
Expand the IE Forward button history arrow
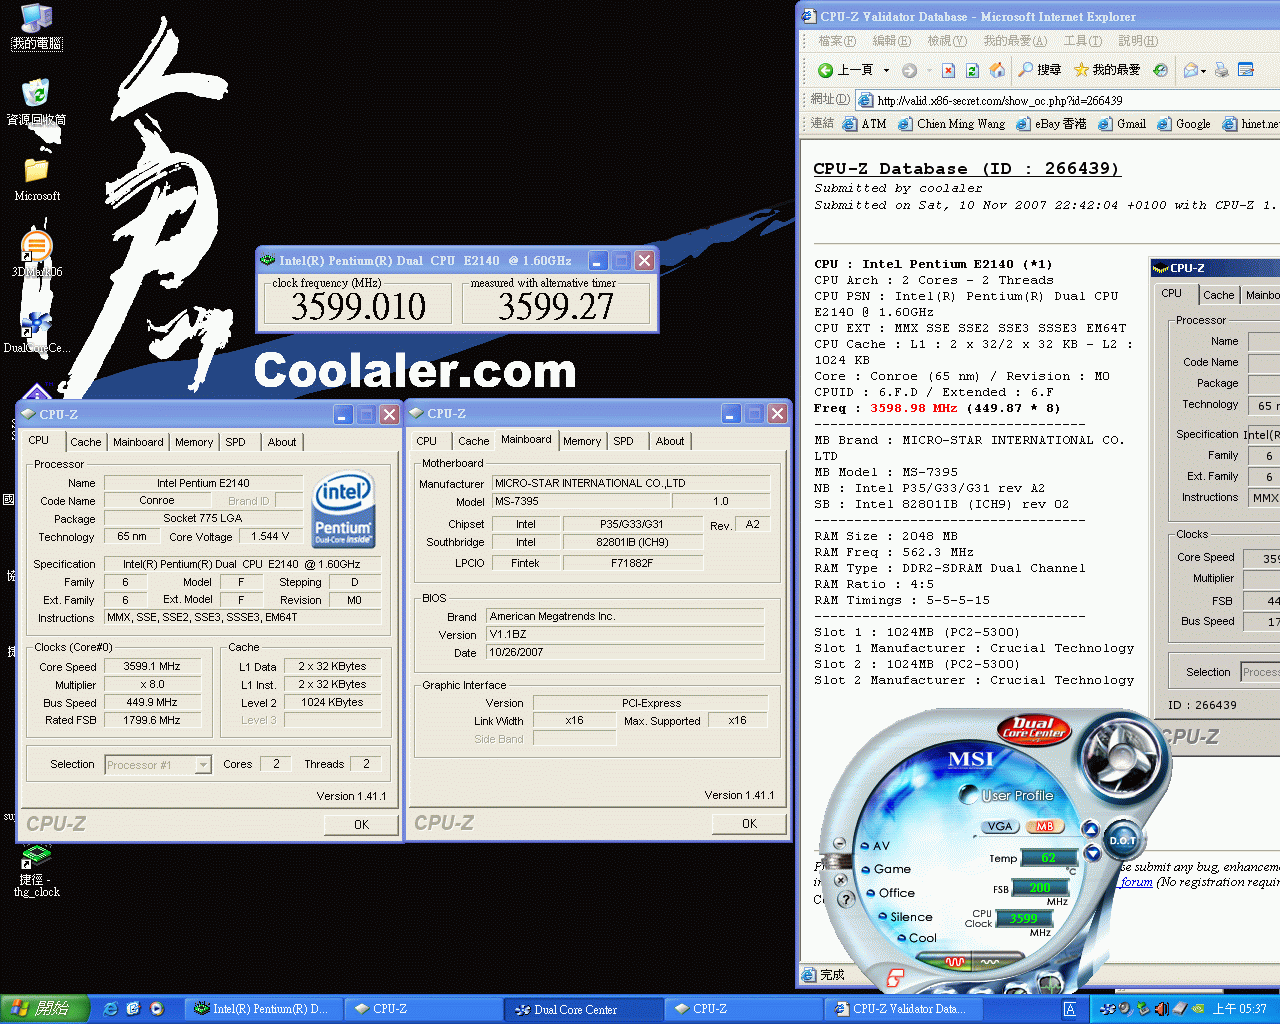click(x=929, y=70)
